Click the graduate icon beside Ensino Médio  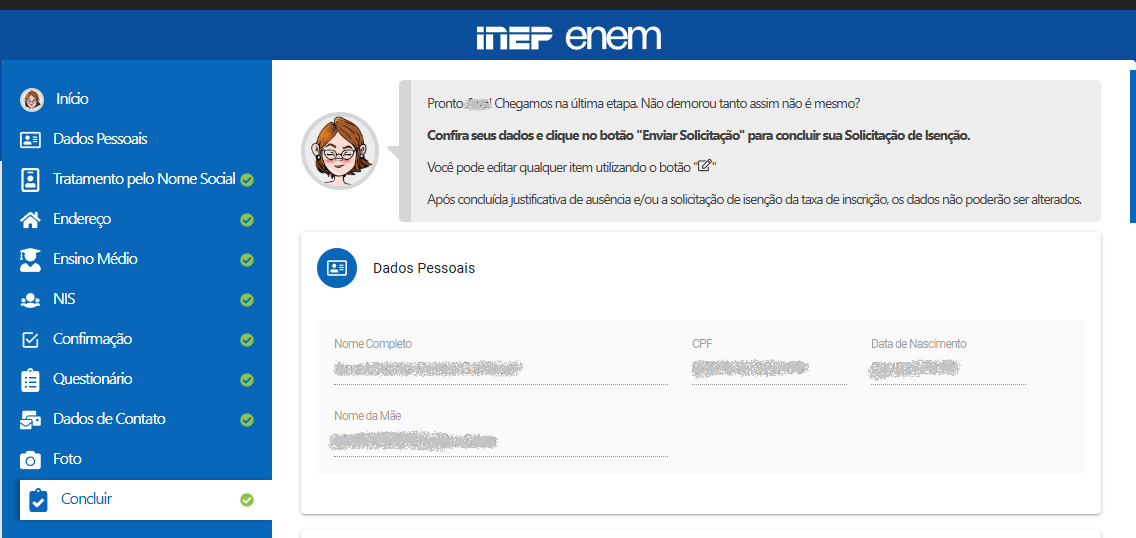point(31,259)
